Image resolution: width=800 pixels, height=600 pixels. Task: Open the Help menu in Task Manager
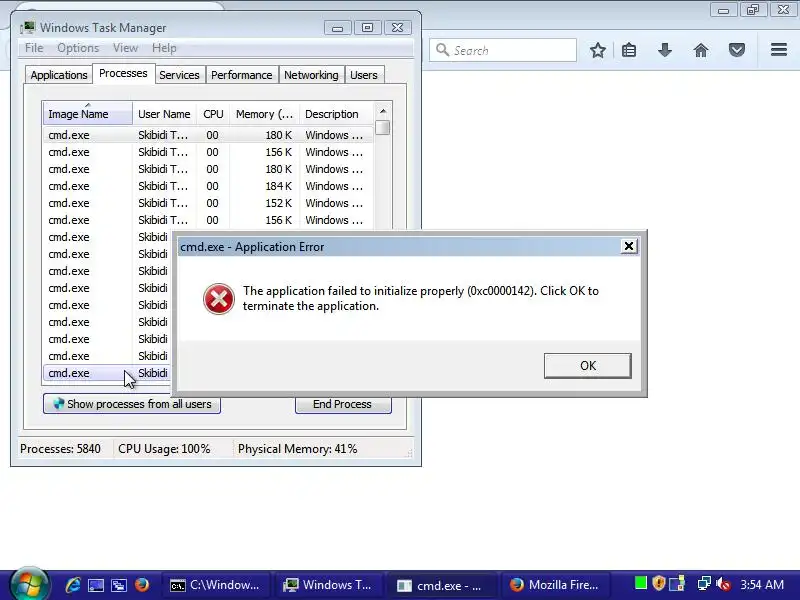[x=164, y=48]
